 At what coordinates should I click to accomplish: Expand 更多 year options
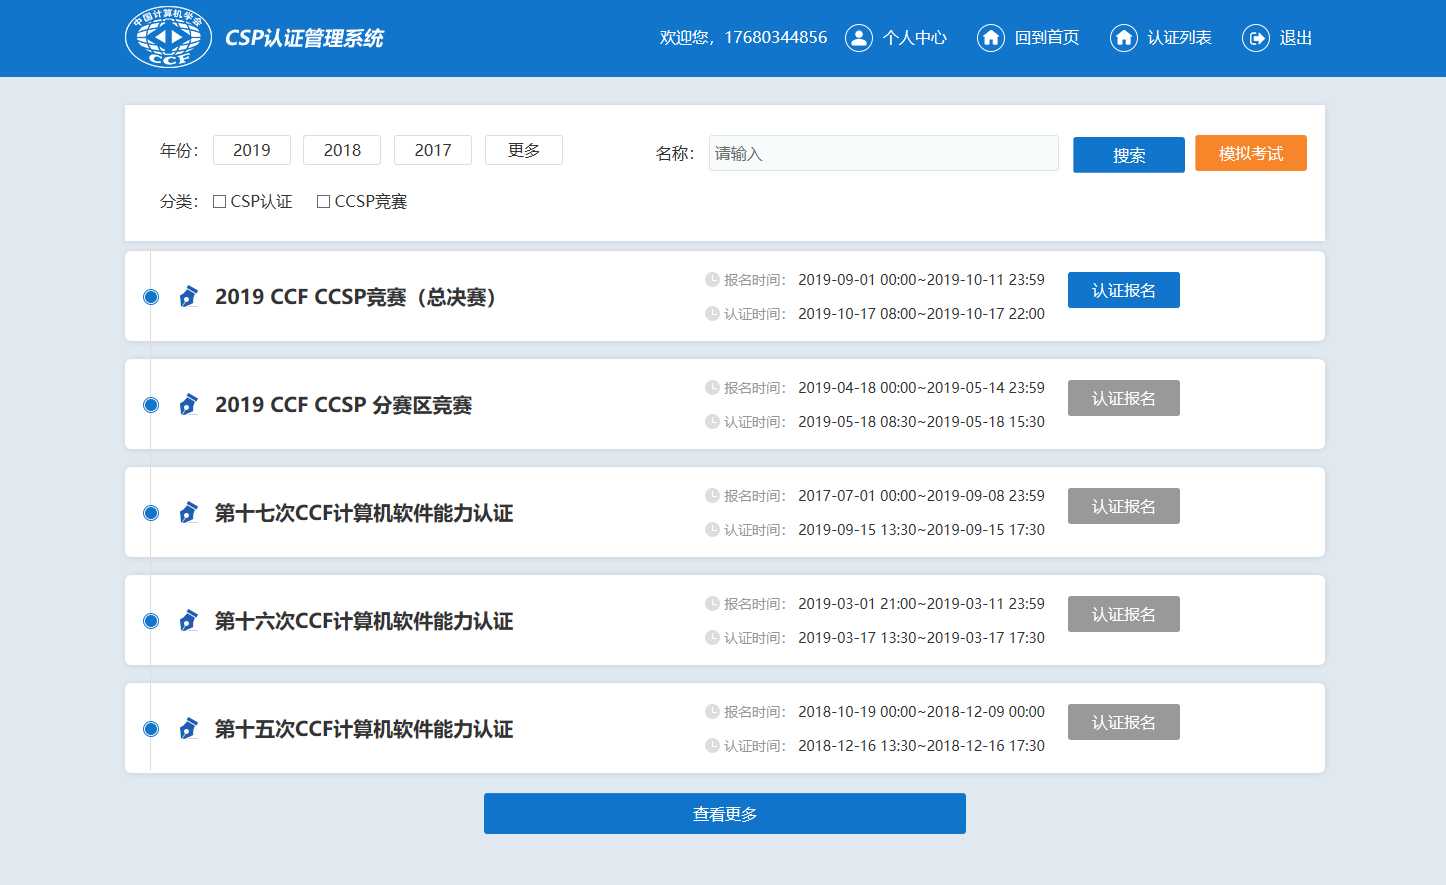click(x=524, y=150)
